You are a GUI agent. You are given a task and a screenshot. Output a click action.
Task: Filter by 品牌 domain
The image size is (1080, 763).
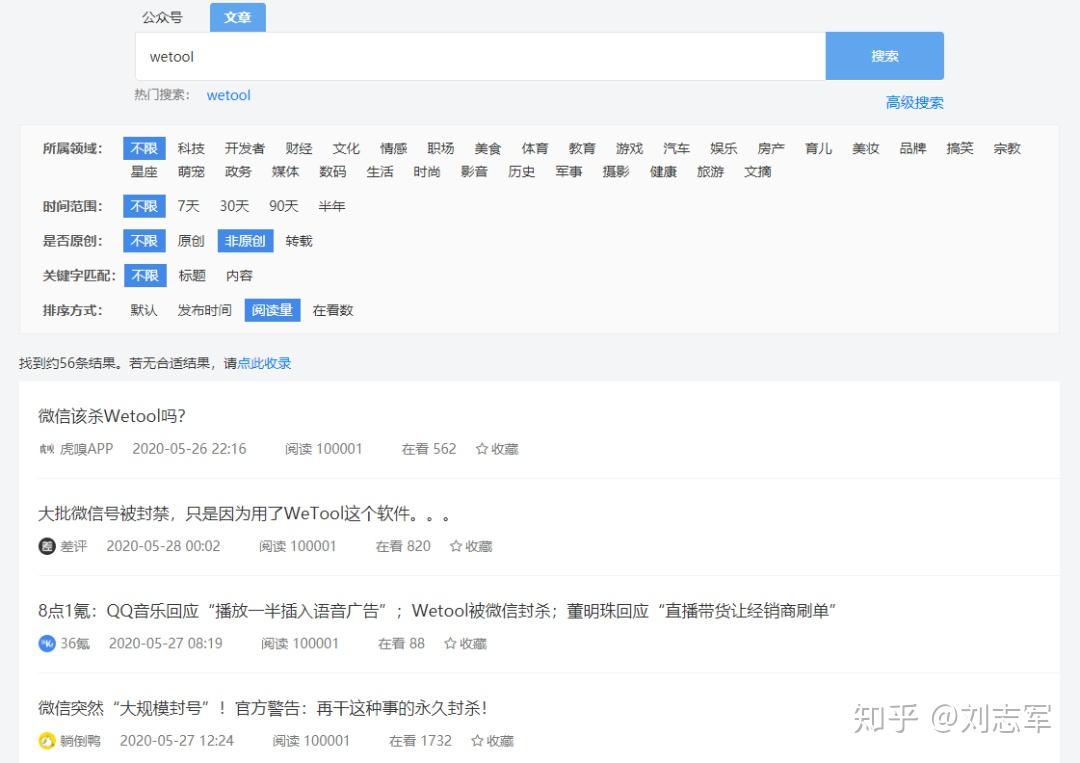913,148
